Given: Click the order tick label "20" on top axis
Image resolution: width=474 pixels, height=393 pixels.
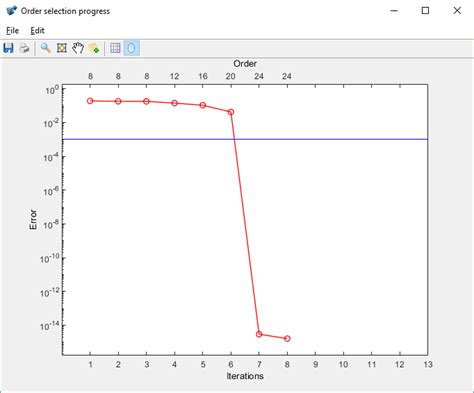Looking at the screenshot, I should [x=231, y=76].
